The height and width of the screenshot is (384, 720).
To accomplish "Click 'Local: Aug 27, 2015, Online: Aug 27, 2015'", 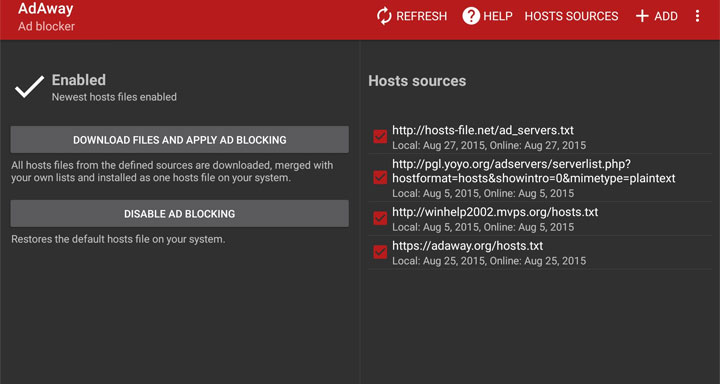I will 489,146.
